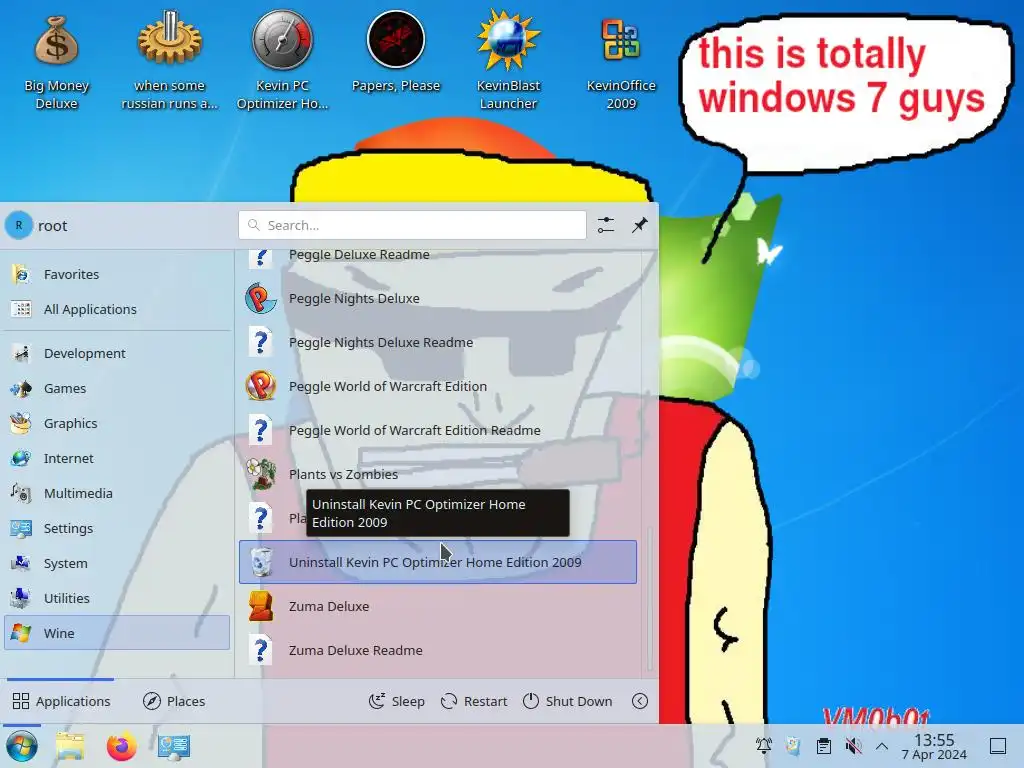Click the application list scrollbar
Screen dimensions: 1024x768
(650, 598)
